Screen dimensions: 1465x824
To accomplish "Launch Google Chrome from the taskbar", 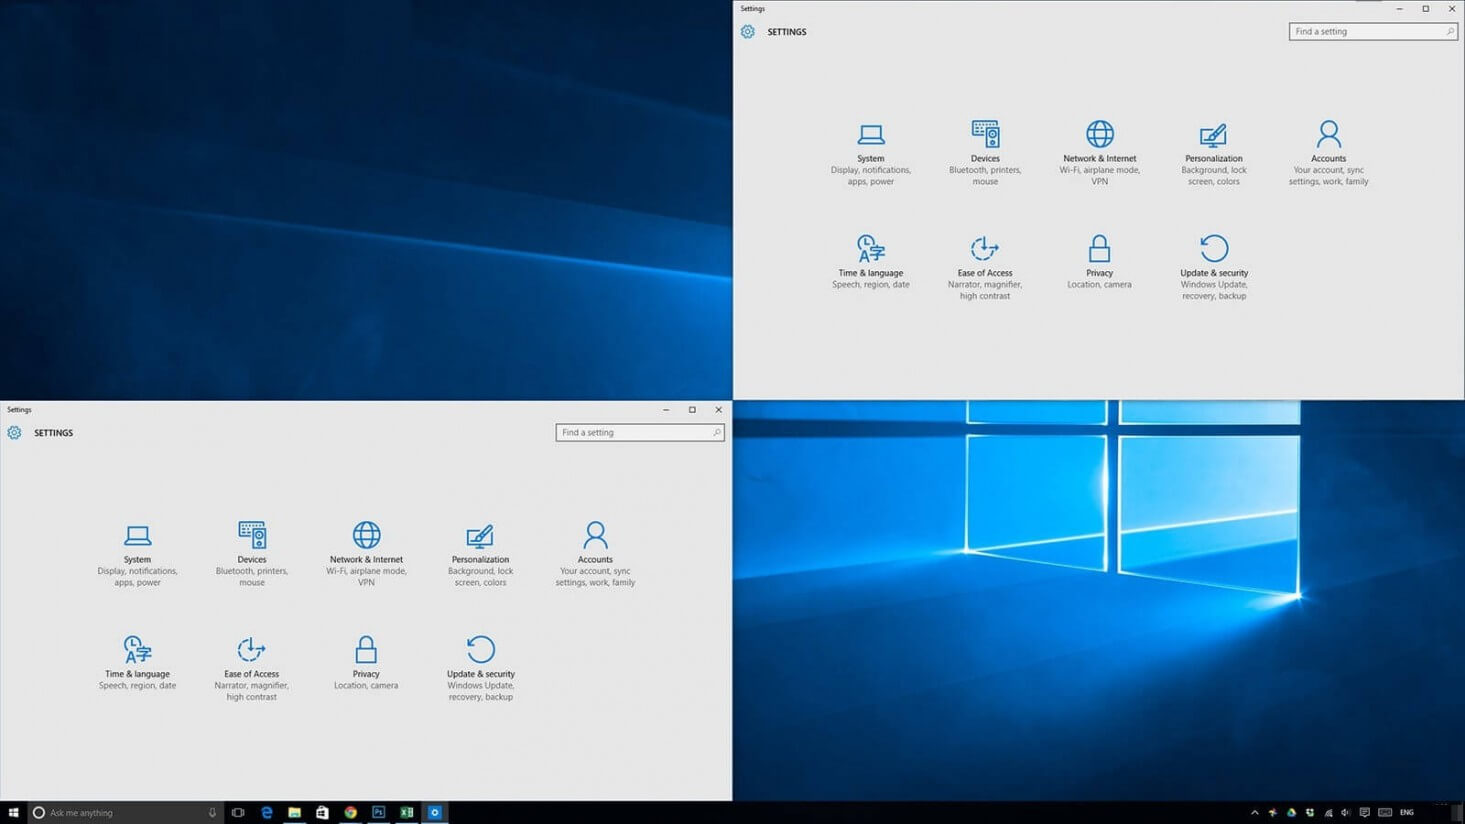I will pos(350,812).
